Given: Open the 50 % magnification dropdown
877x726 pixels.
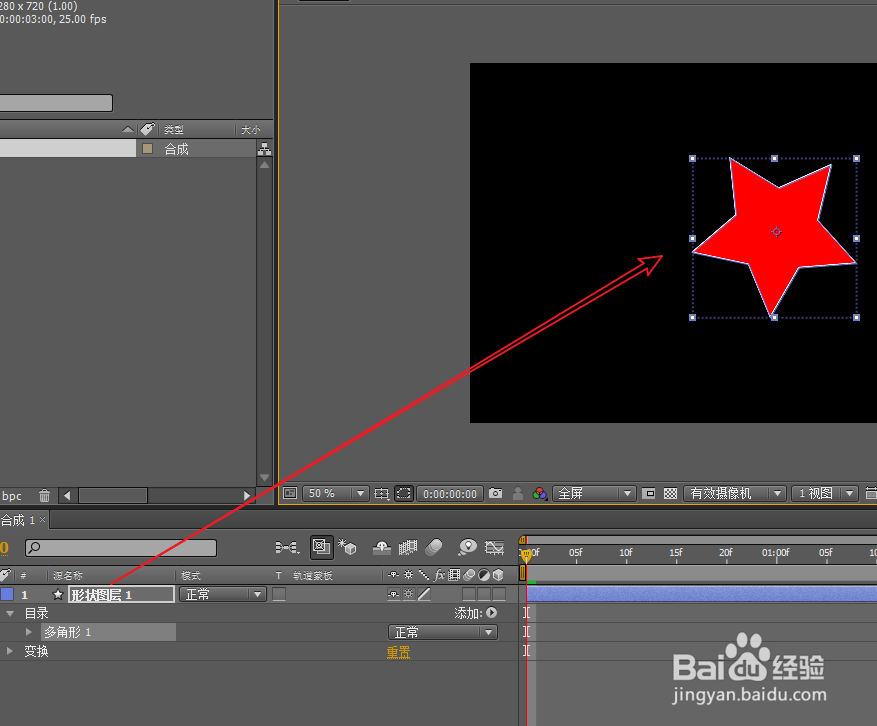Looking at the screenshot, I should [x=335, y=493].
